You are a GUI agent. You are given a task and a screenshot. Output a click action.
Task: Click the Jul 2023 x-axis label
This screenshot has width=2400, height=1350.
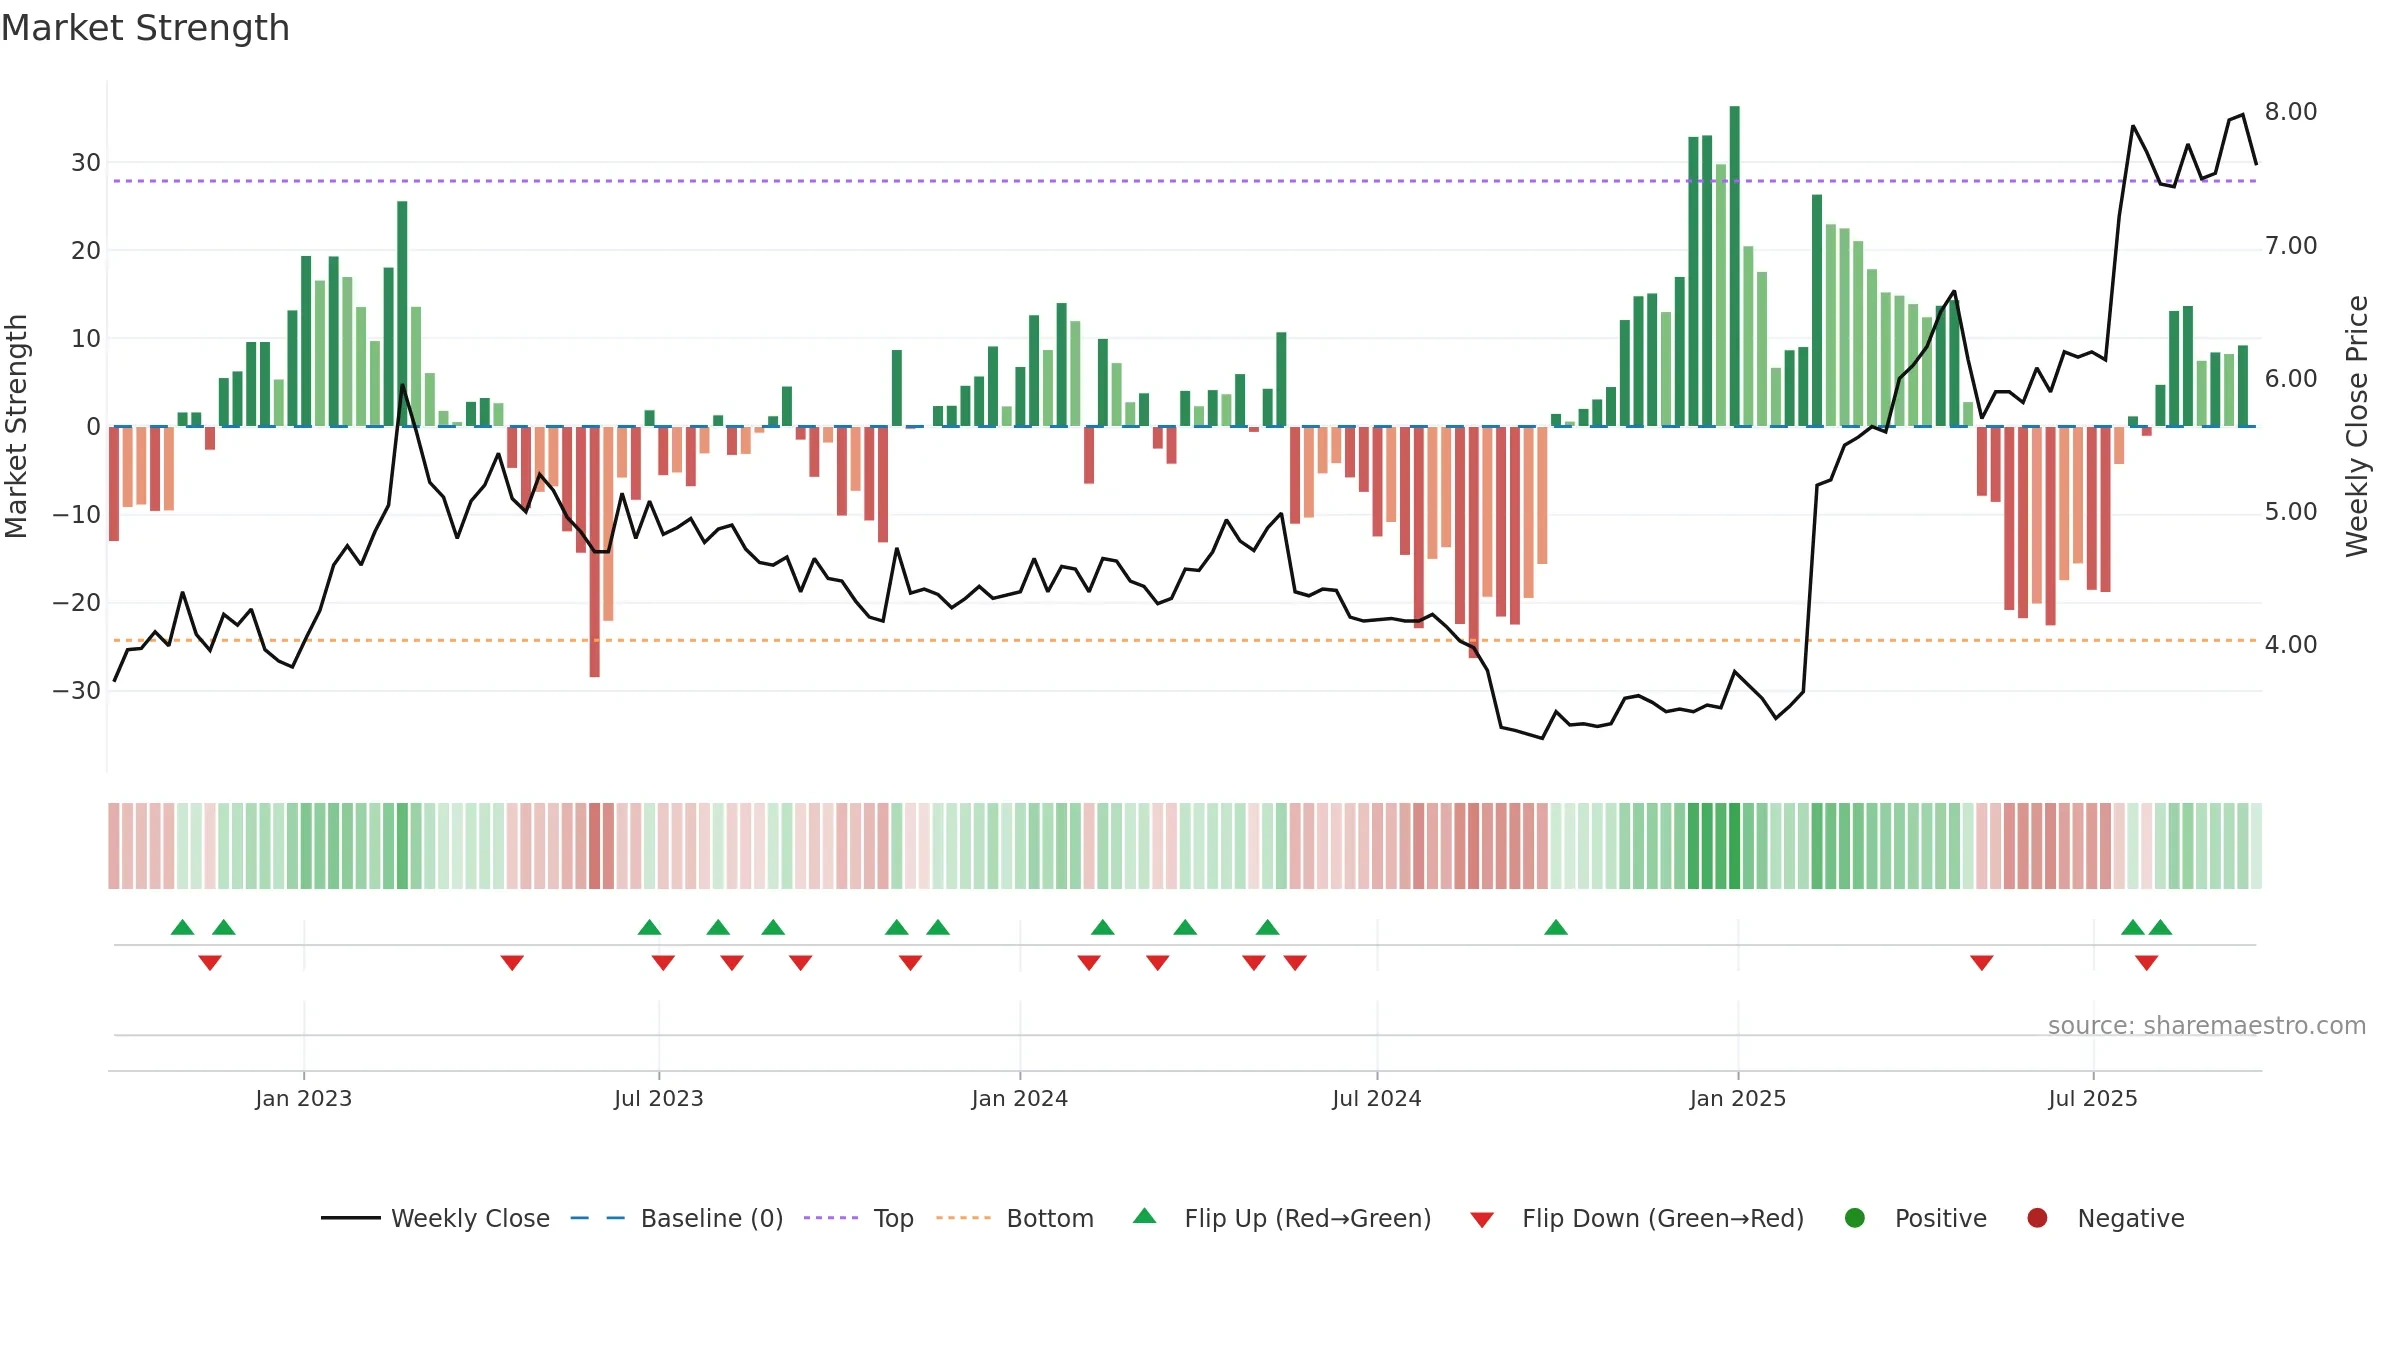(x=659, y=1098)
